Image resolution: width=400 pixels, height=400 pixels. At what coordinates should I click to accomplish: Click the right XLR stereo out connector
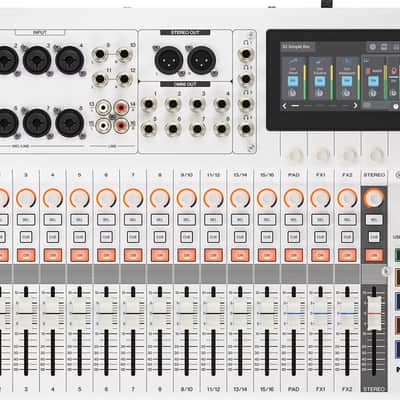(x=201, y=60)
